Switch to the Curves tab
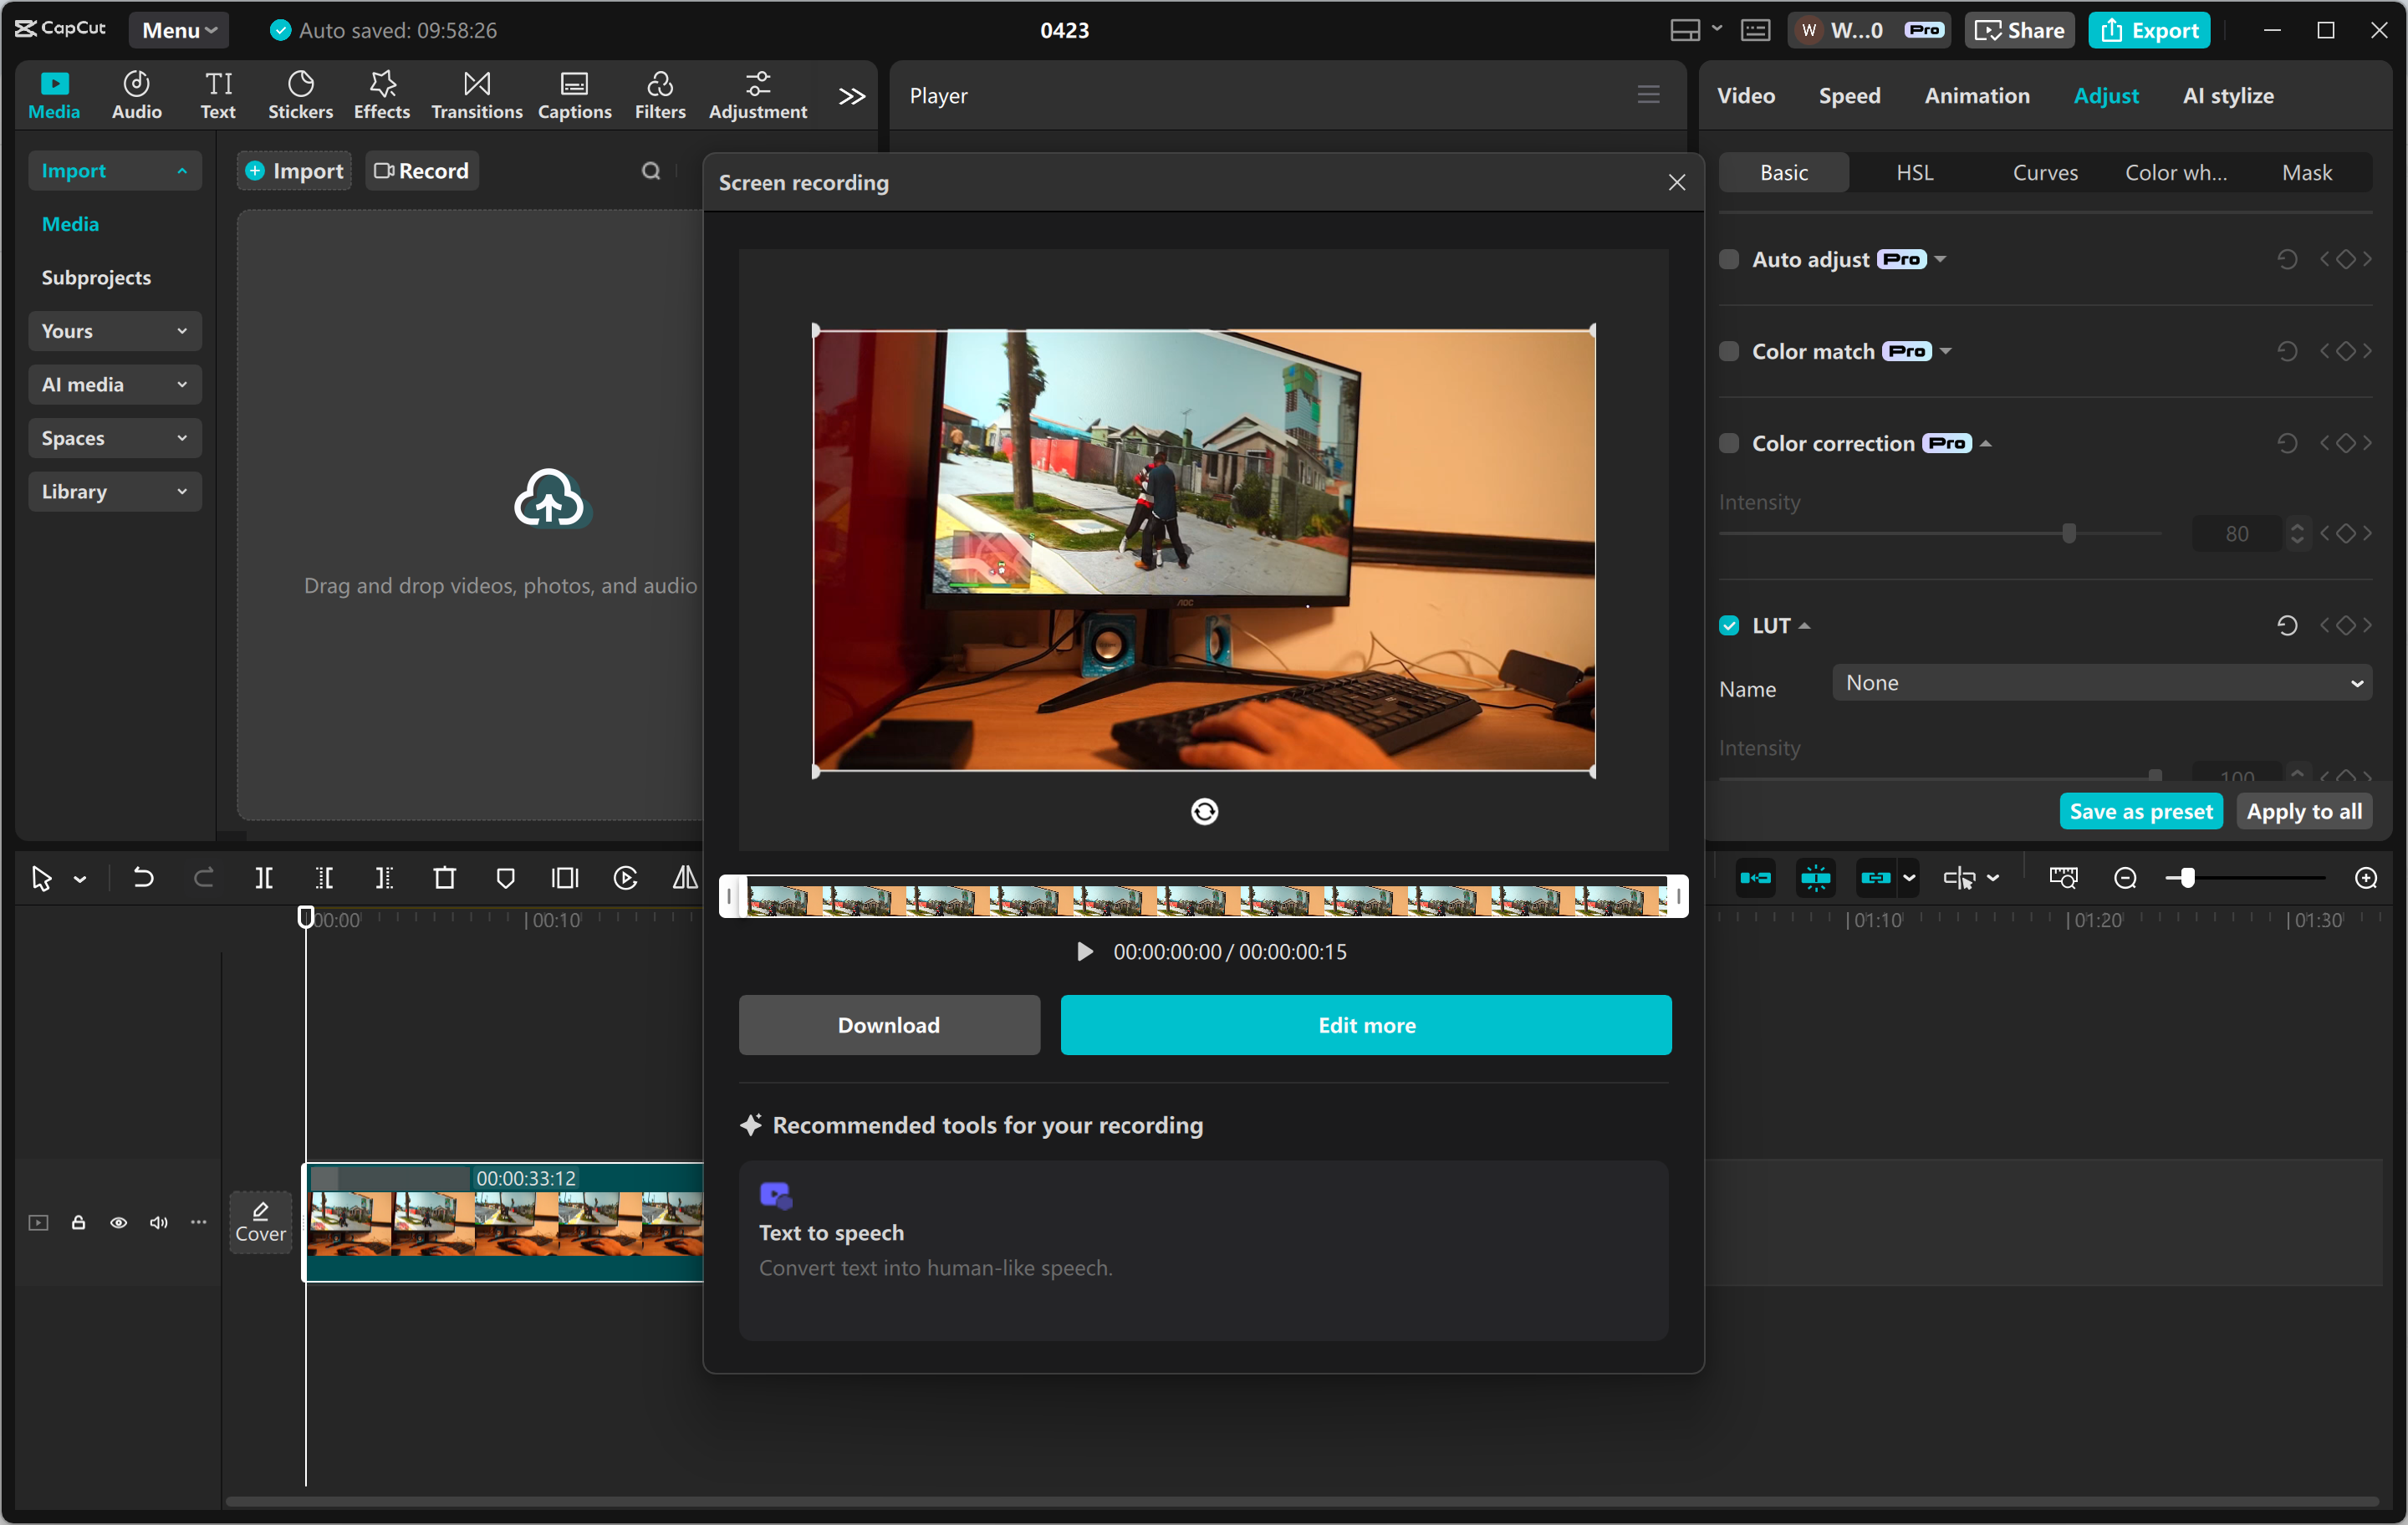This screenshot has height=1525, width=2408. tap(2044, 172)
